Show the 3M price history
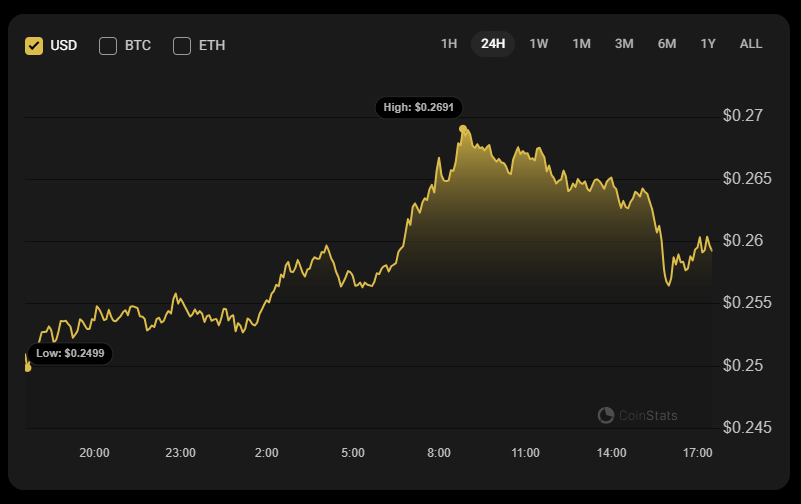 point(624,44)
